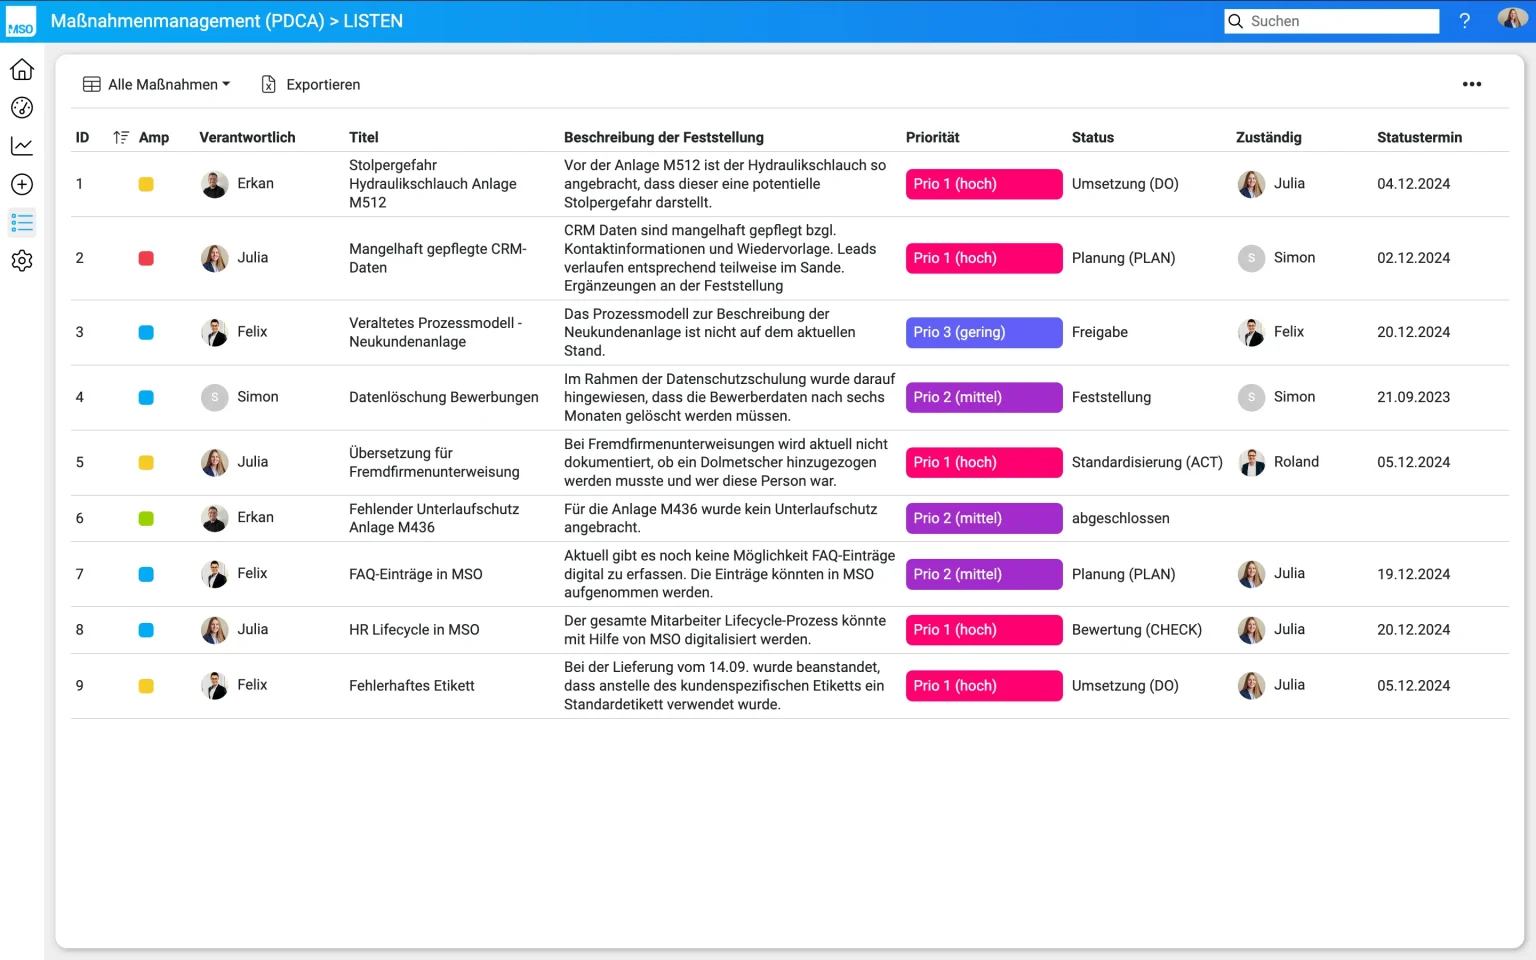The height and width of the screenshot is (960, 1536).
Task: Click Erkan's avatar in row 6
Action: click(214, 518)
